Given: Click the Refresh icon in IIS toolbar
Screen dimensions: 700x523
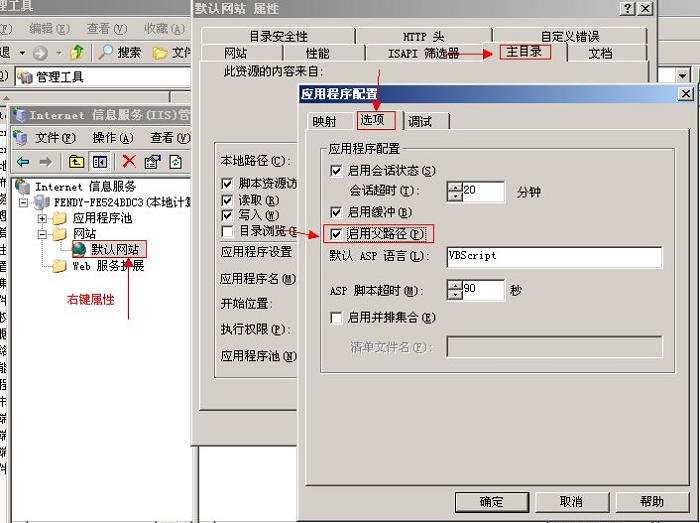Looking at the screenshot, I should coord(175,162).
